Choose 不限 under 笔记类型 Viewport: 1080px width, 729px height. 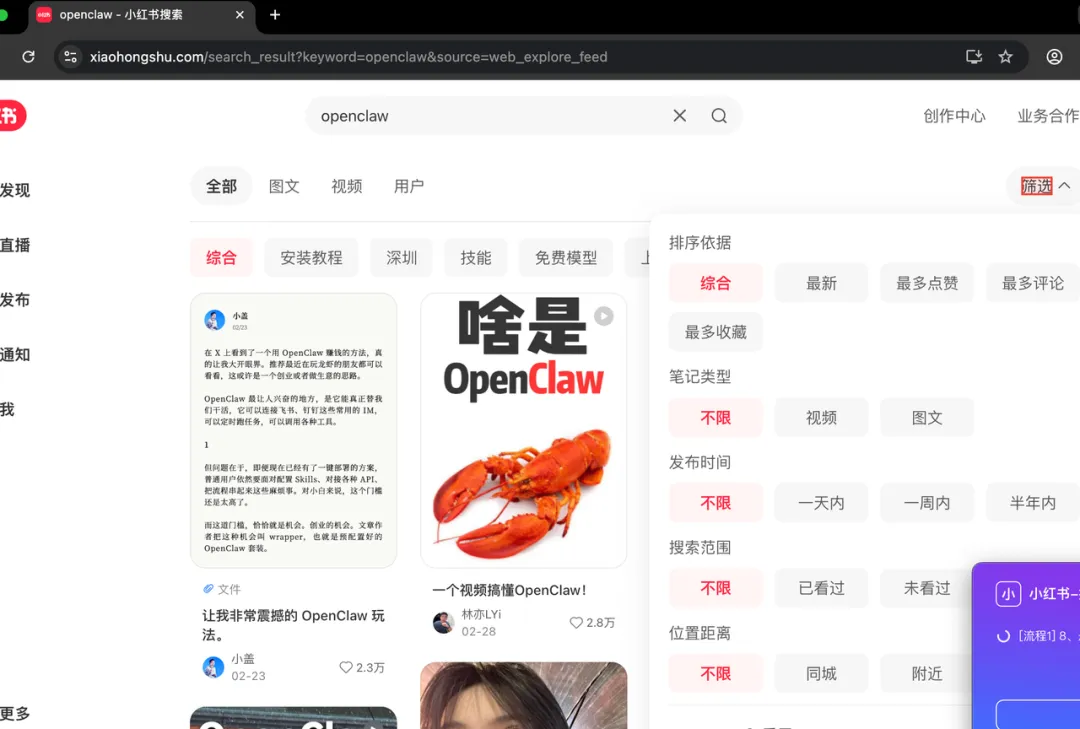pos(716,418)
